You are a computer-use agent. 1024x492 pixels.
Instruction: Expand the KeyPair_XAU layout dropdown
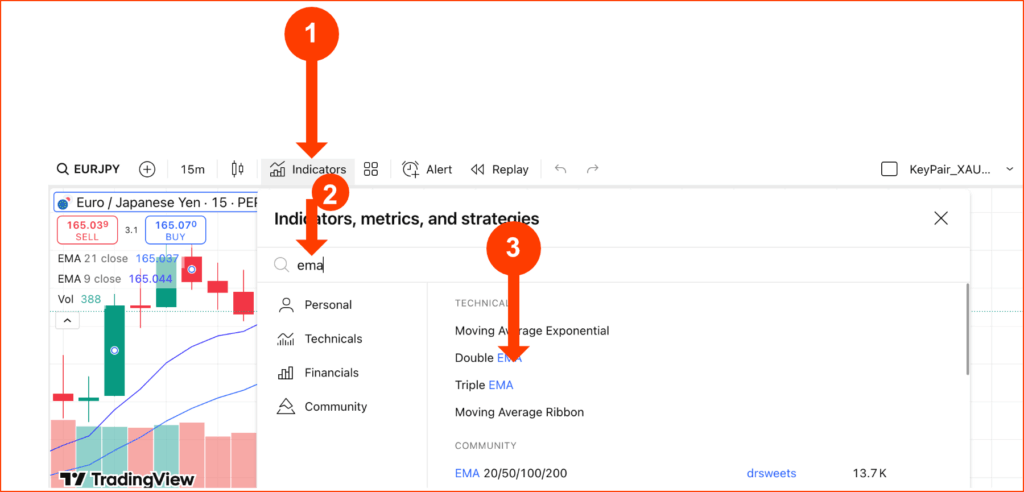pos(1009,169)
